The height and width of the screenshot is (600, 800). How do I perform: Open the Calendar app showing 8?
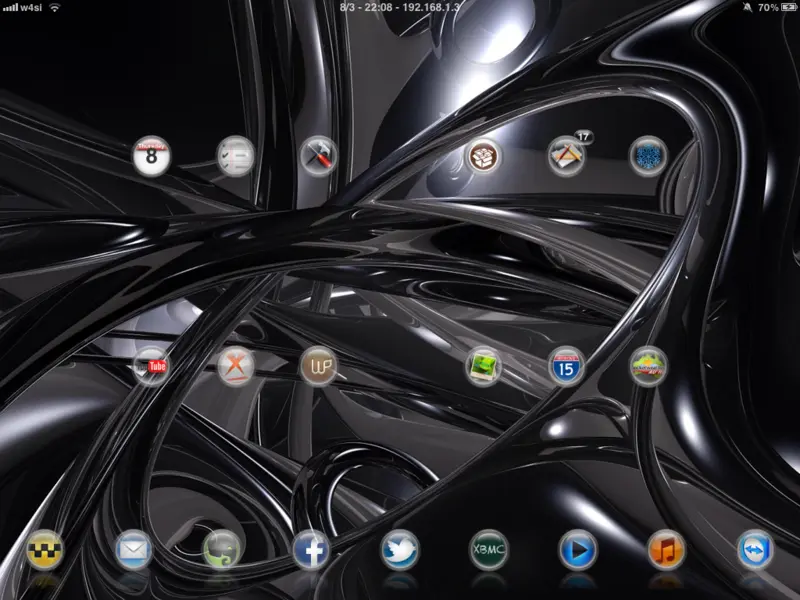pyautogui.click(x=152, y=155)
